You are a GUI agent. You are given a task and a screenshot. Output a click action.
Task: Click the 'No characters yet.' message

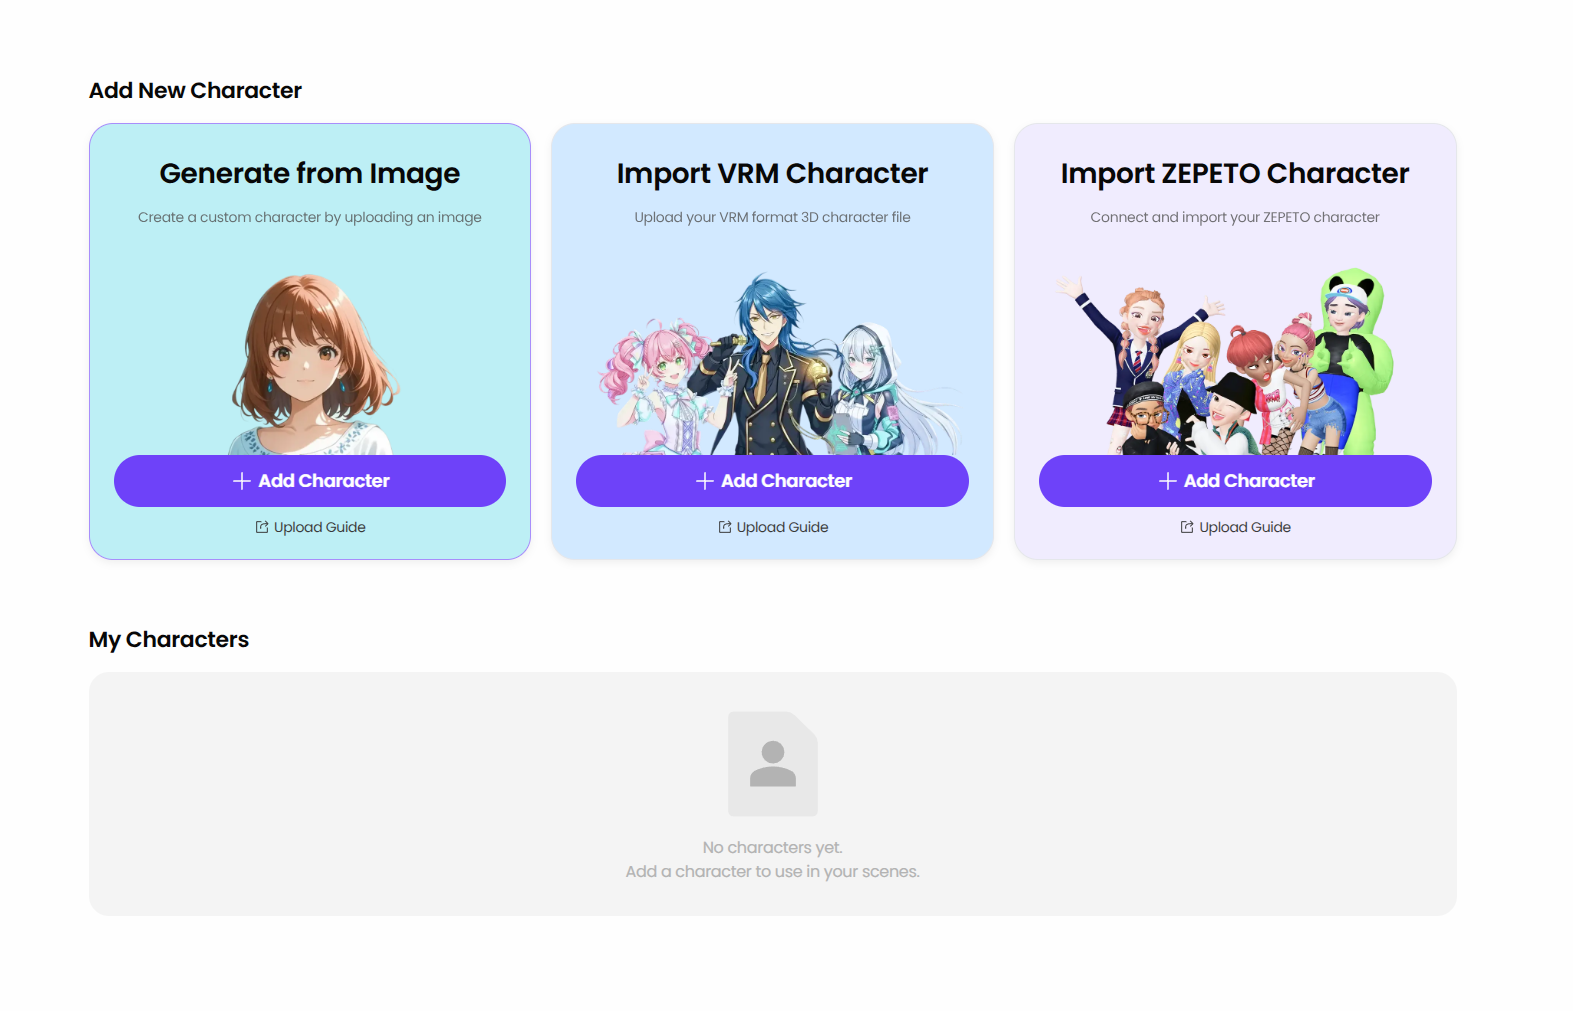(773, 848)
